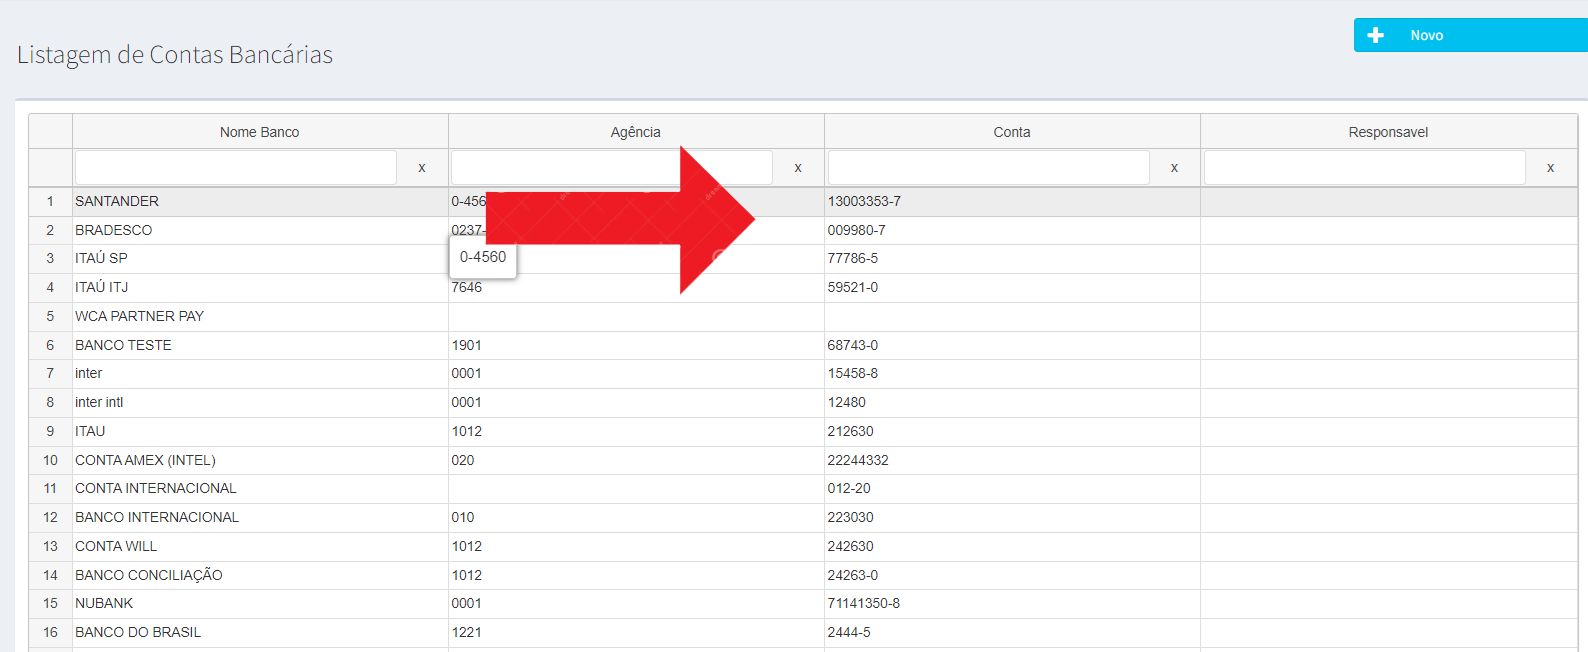Focus the Responsavel filter input
This screenshot has width=1588, height=652.
(1365, 168)
